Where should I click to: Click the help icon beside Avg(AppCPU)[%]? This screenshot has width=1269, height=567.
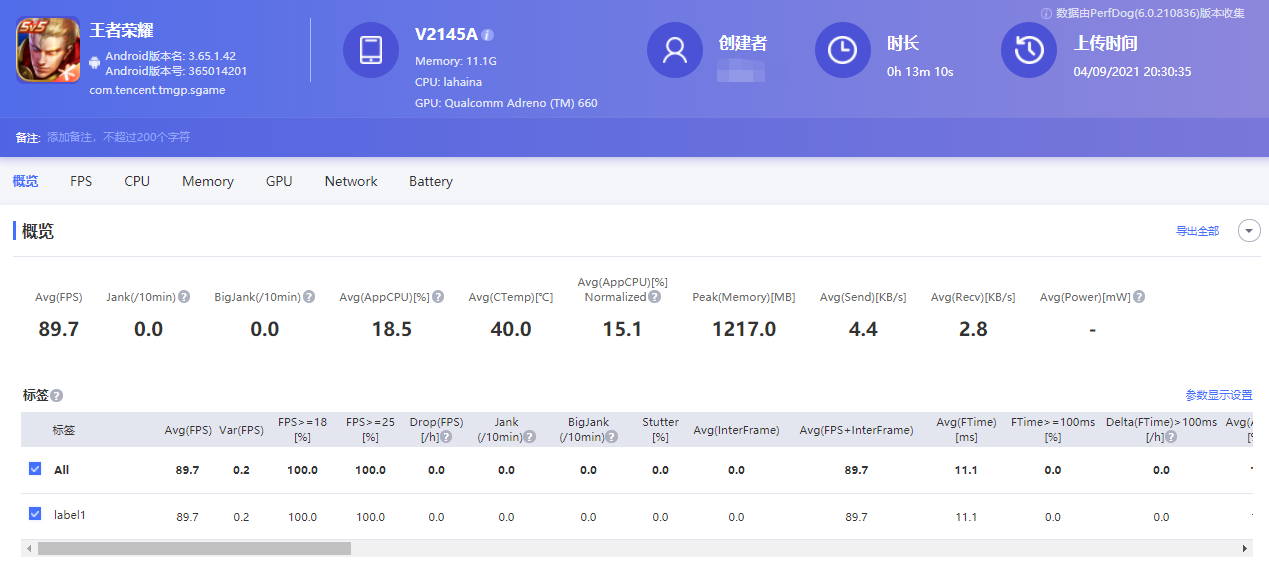[438, 297]
